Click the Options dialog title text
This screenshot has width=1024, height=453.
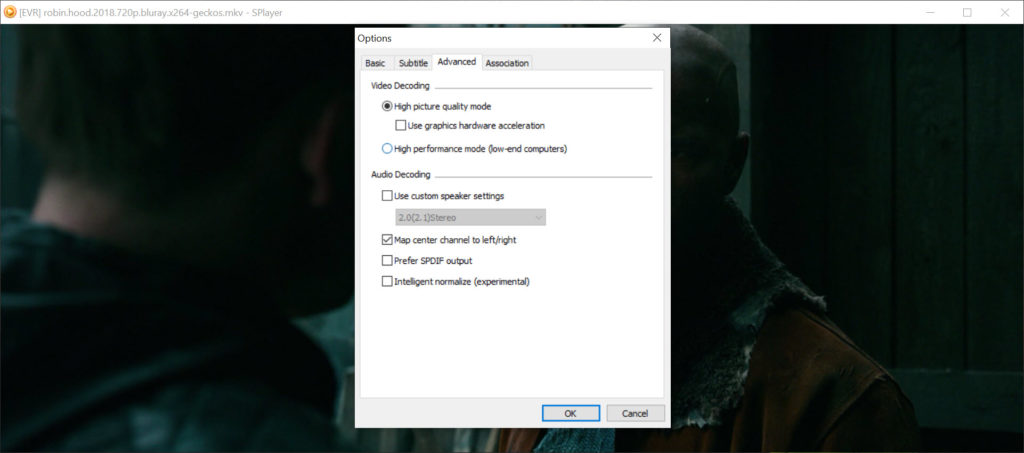(x=375, y=39)
